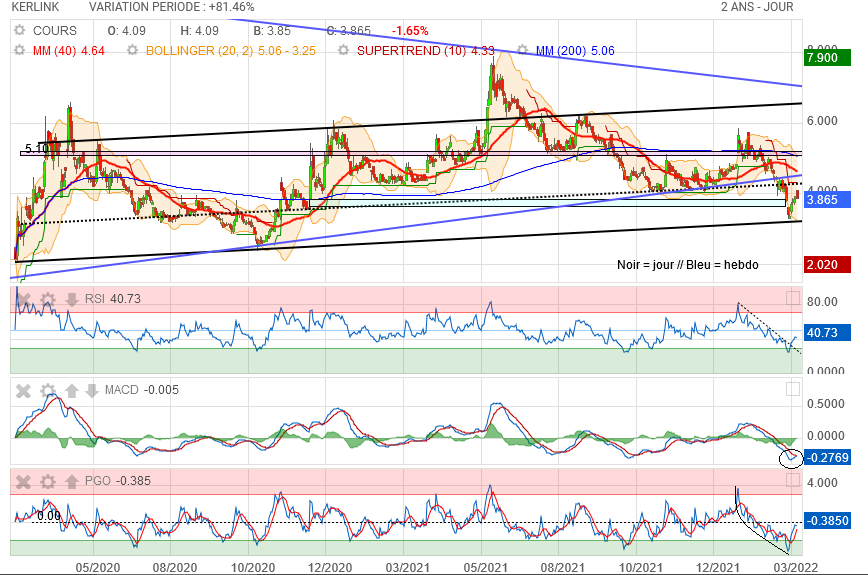This screenshot has width=868, height=575.
Task: Open MACD indicator settings gear
Action: pyautogui.click(x=48, y=391)
